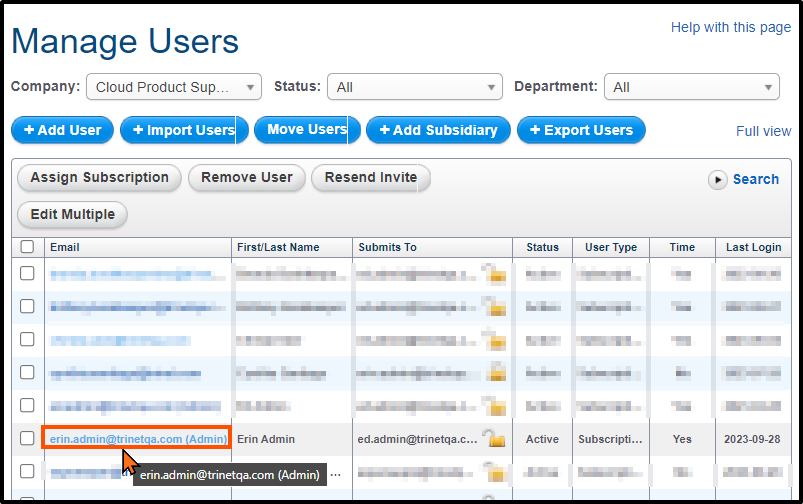Check the select-all checkbox in header row

tap(27, 247)
